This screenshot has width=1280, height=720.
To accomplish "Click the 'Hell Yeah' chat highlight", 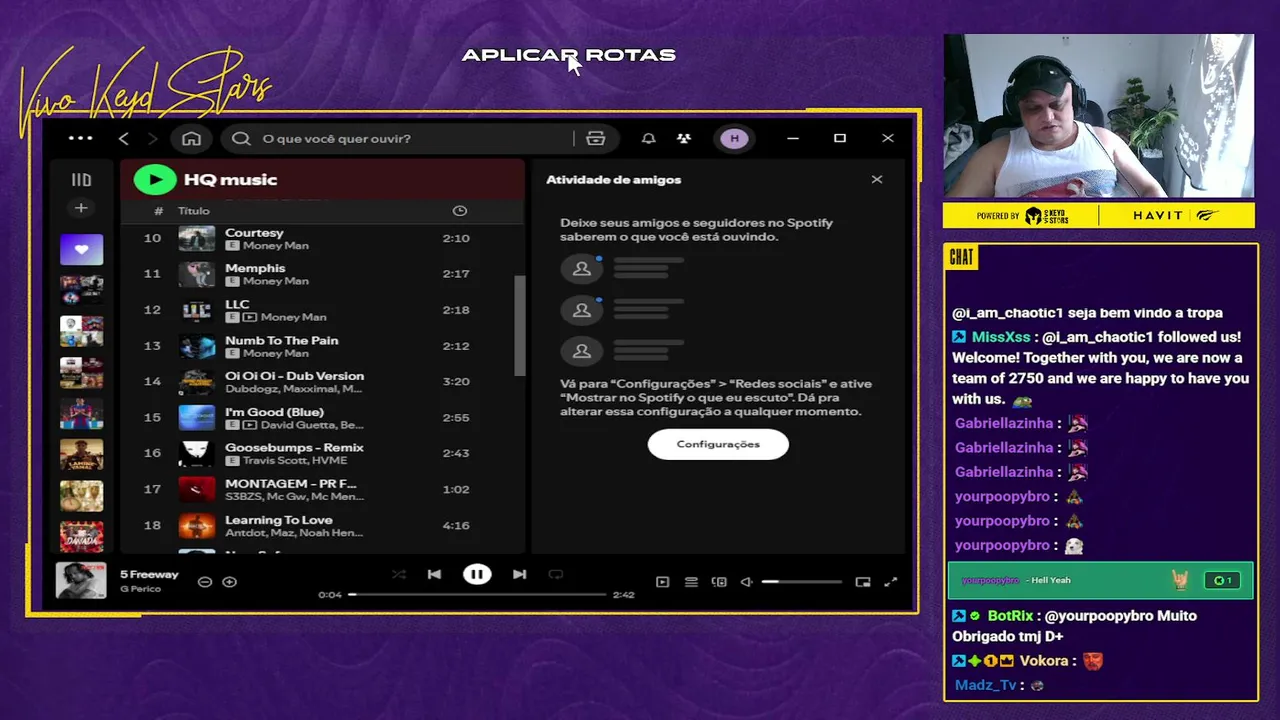I will [x=1100, y=580].
